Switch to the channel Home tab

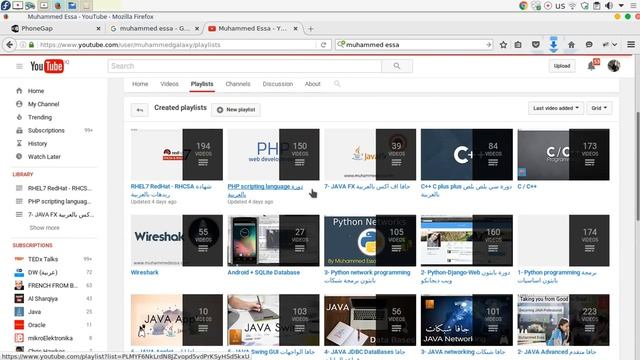(140, 84)
